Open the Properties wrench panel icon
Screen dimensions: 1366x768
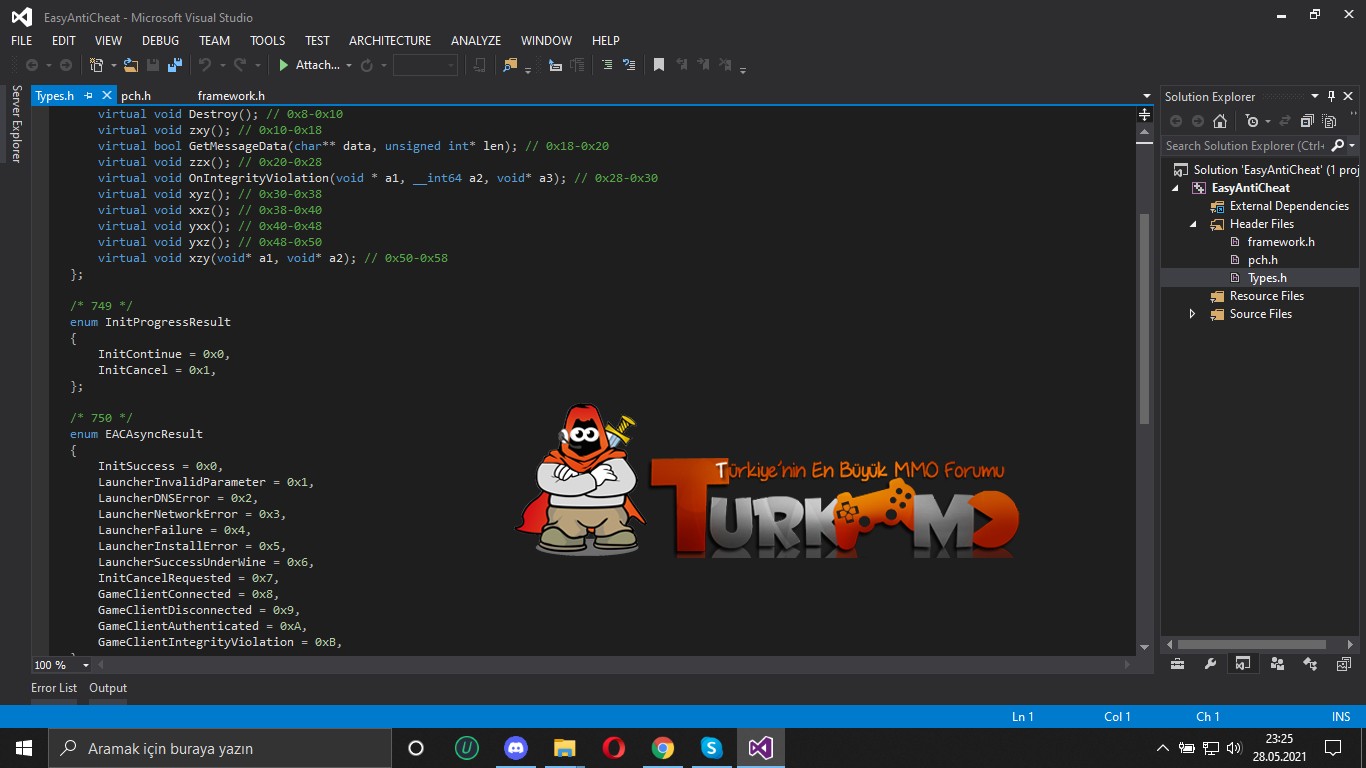pos(1210,664)
